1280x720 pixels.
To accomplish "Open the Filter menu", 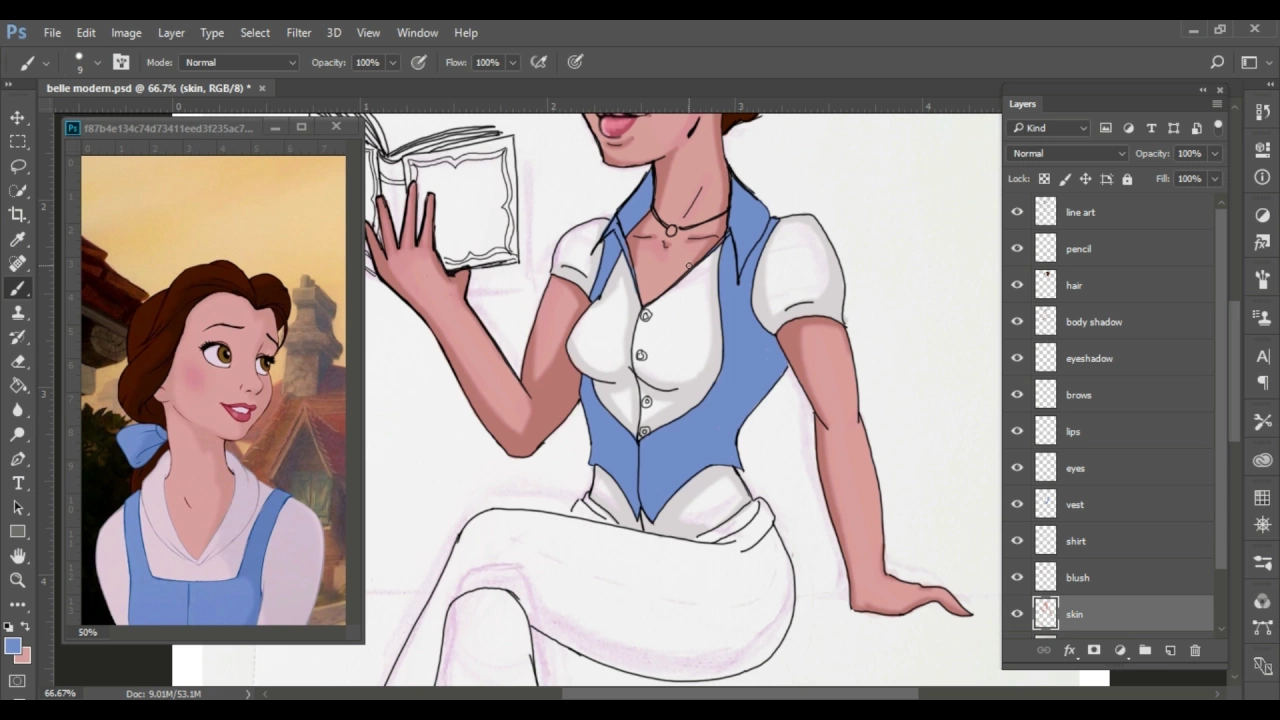I will pyautogui.click(x=299, y=32).
